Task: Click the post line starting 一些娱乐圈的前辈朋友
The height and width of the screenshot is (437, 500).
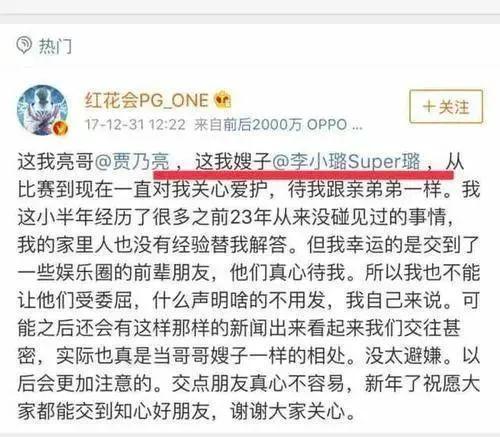Action: [249, 272]
